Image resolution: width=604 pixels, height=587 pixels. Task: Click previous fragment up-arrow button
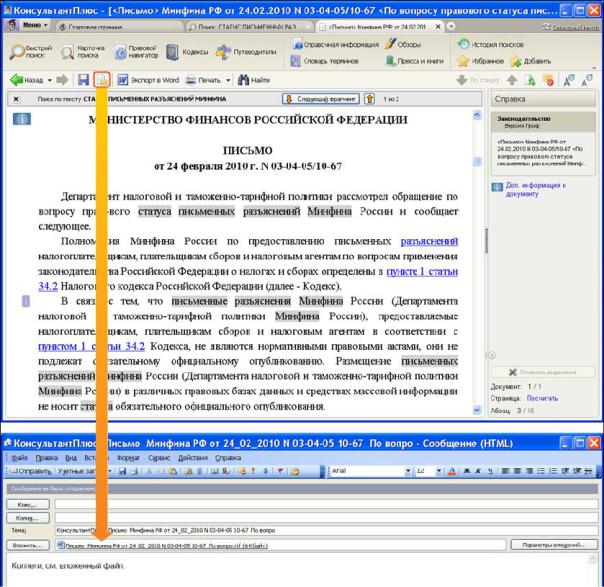point(369,99)
